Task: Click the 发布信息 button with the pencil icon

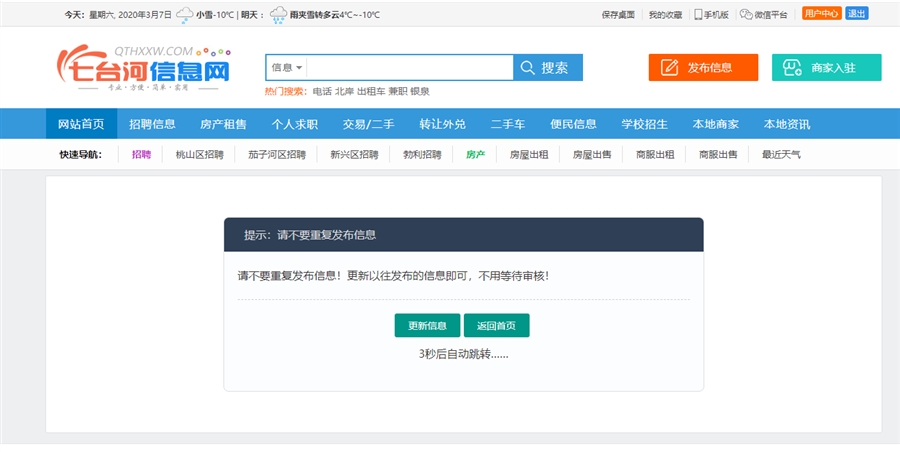Action: [x=703, y=68]
